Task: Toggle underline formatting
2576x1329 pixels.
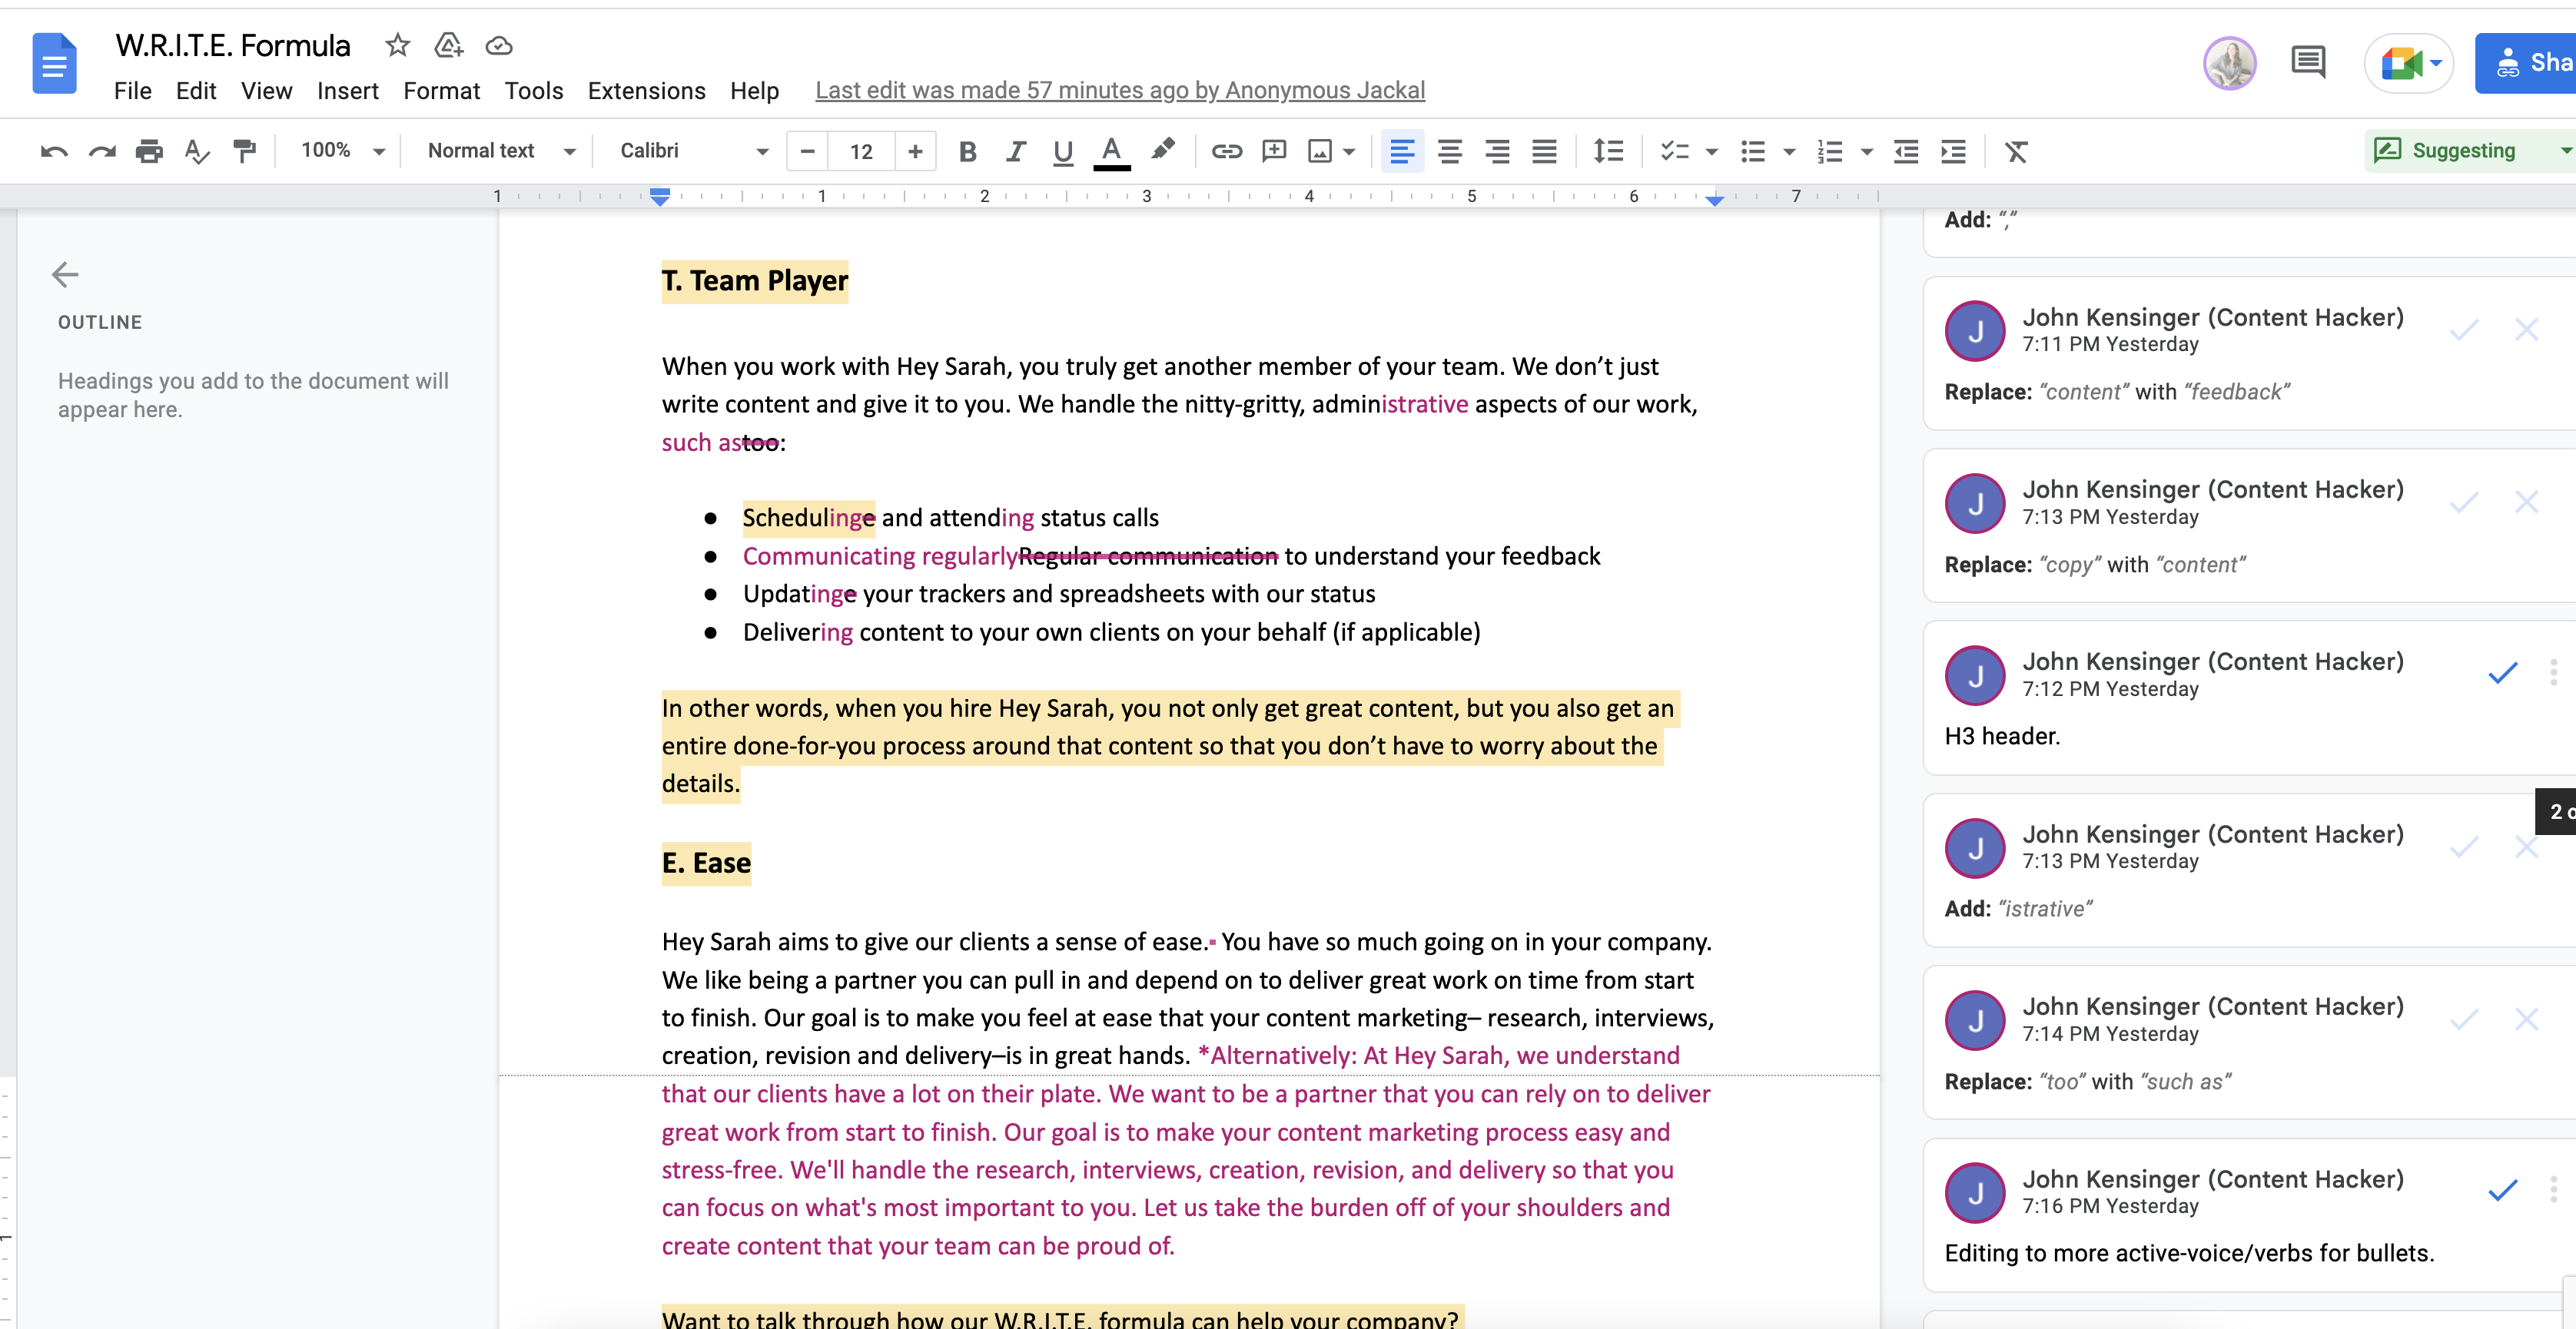Action: pos(1063,151)
